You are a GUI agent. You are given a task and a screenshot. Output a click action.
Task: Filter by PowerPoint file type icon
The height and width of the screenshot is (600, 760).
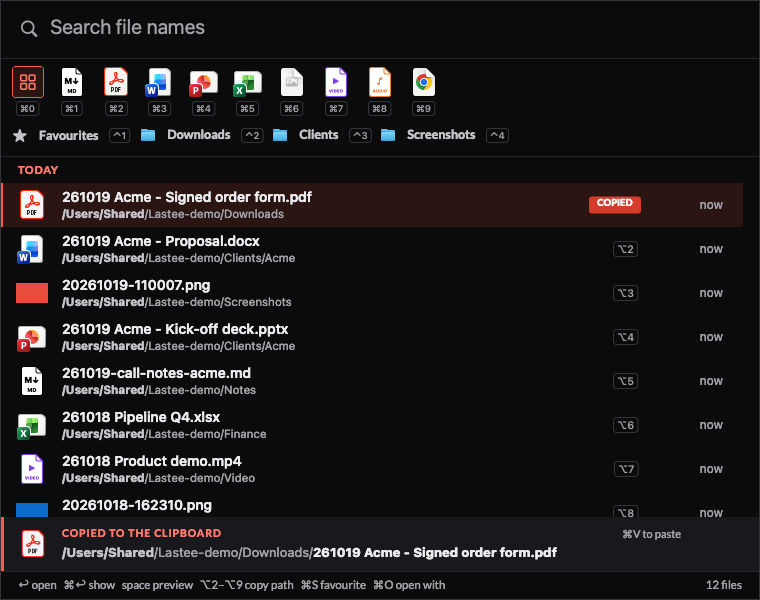[x=203, y=82]
